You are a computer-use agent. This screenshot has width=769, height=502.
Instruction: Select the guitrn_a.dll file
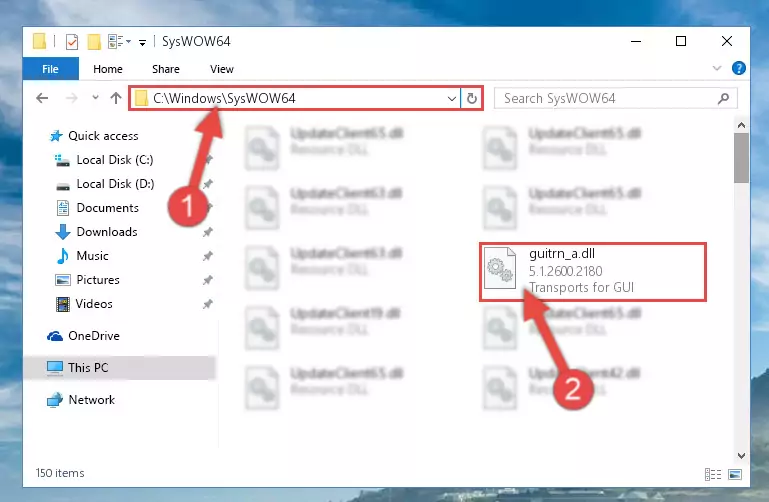[593, 272]
